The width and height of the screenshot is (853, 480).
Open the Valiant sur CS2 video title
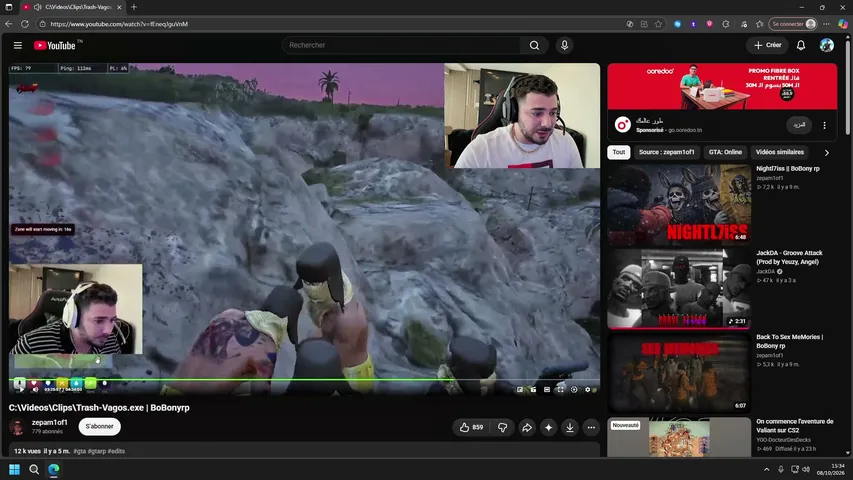pos(794,426)
